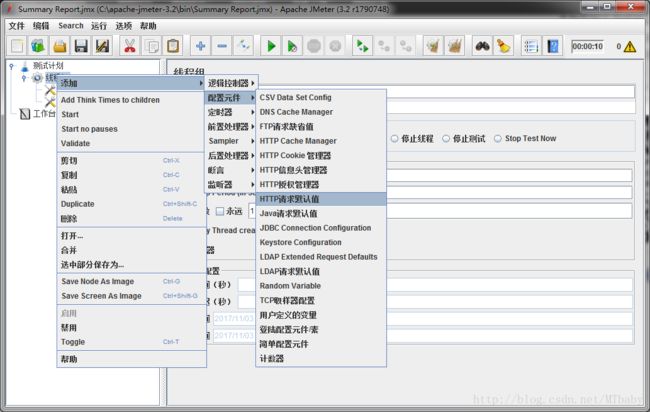
Task: Expand the 断言 submenu
Action: [x=230, y=170]
